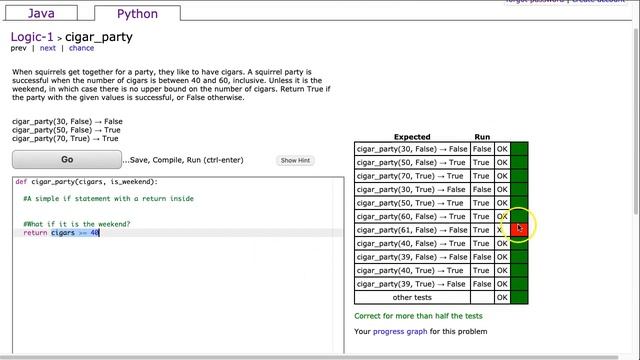Click the red result cell for cigar_party(61, False)
The width and height of the screenshot is (640, 360).
tap(519, 230)
